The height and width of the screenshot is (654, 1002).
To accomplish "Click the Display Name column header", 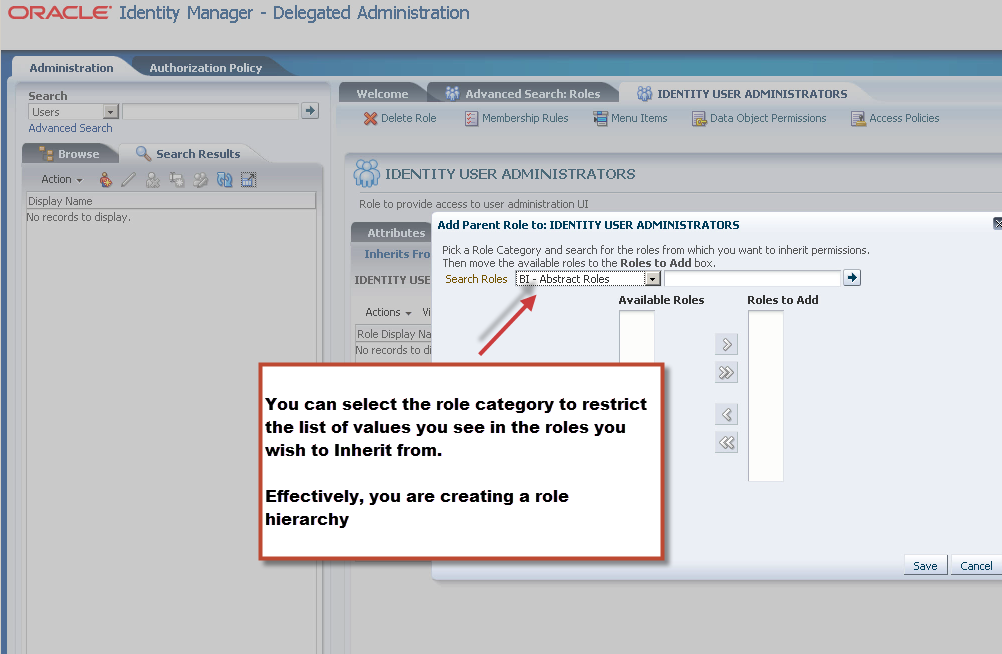I will [171, 201].
